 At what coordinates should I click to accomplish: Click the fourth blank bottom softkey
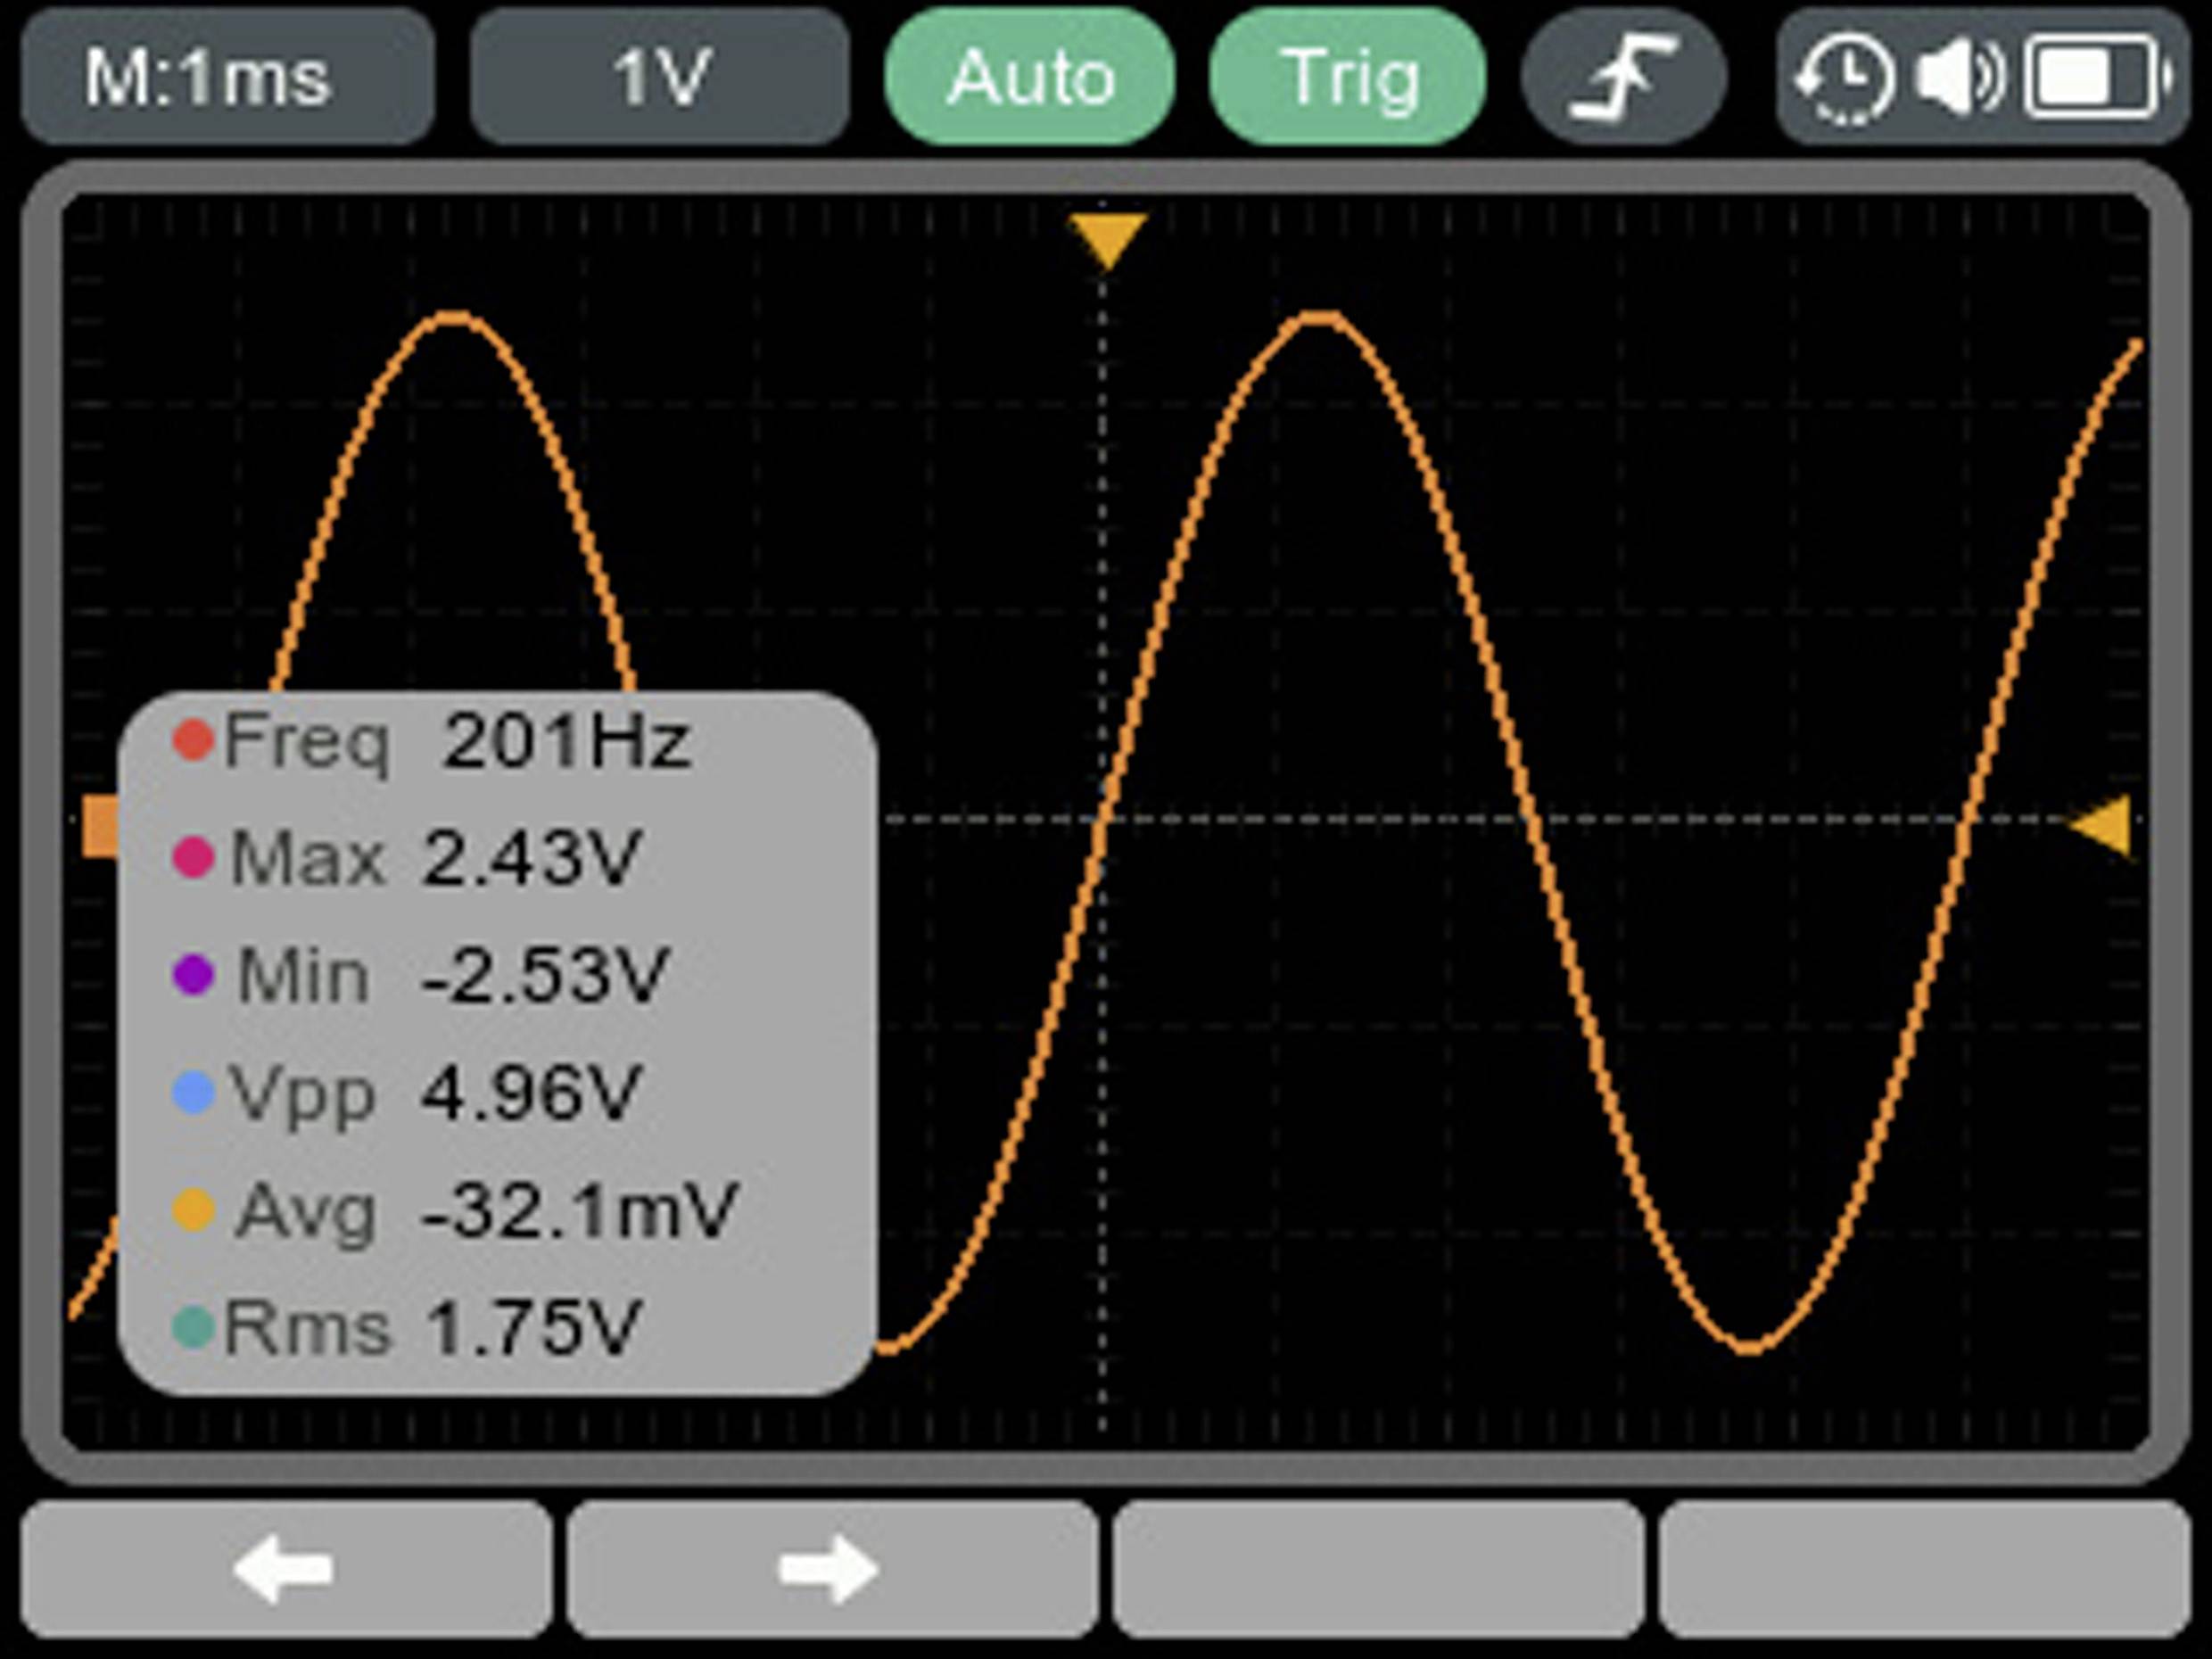1924,1568
